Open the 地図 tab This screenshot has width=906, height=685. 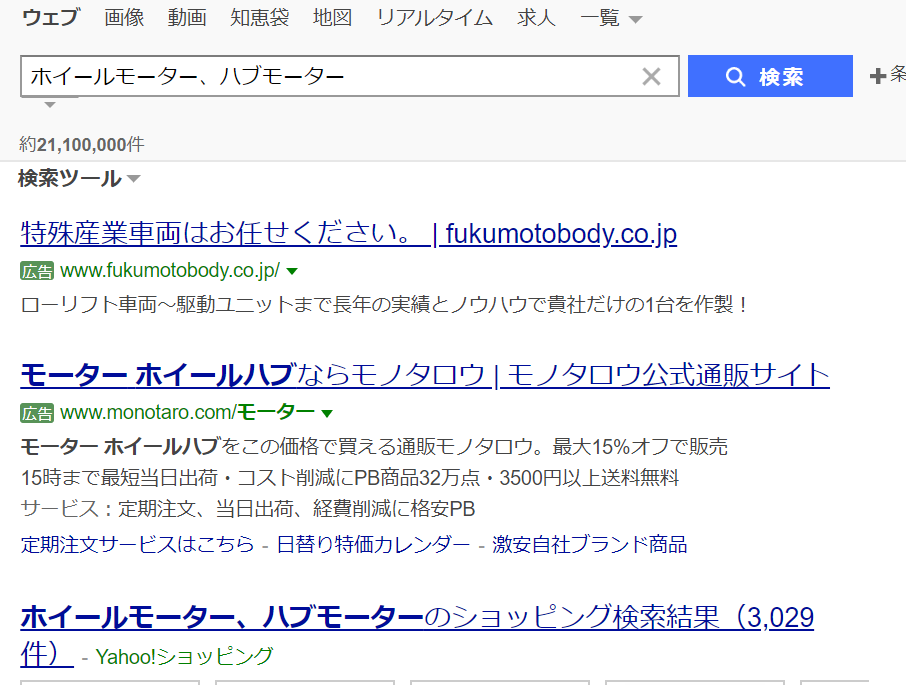coord(332,17)
